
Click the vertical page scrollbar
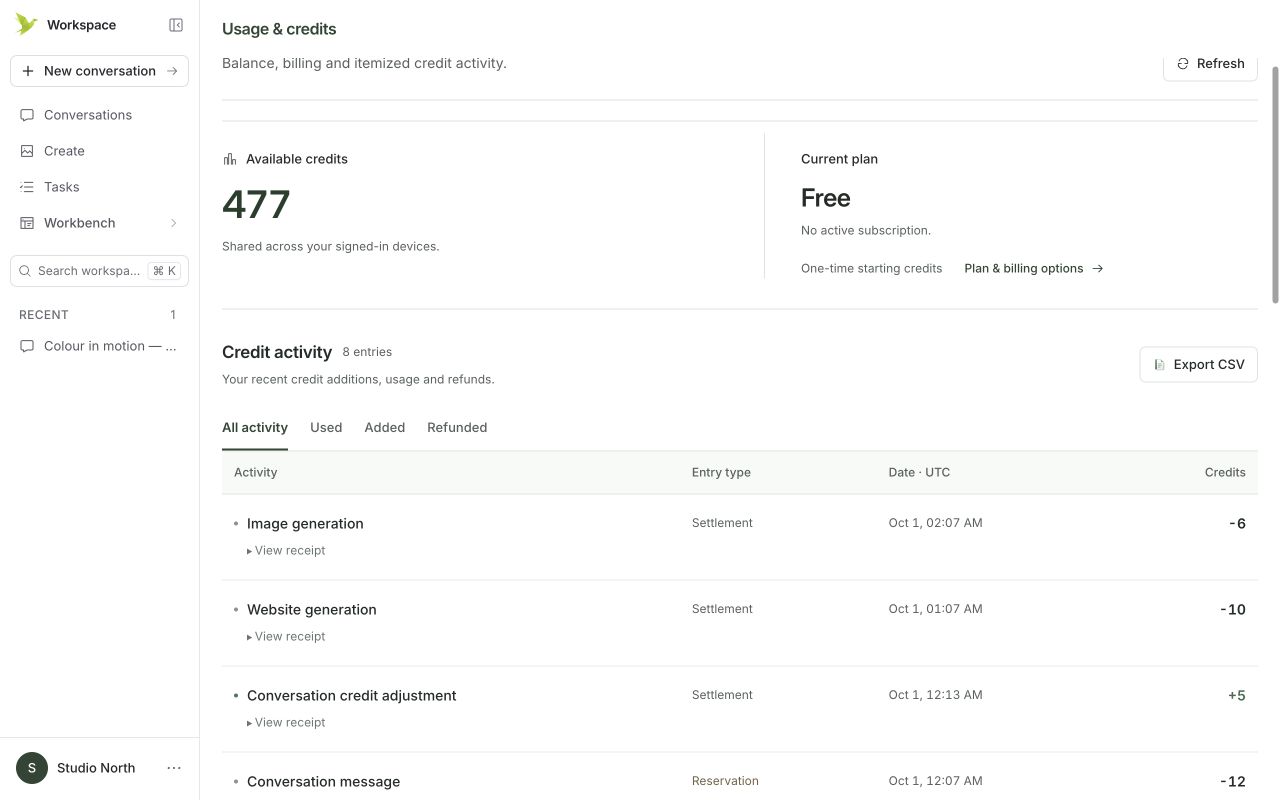point(1275,185)
